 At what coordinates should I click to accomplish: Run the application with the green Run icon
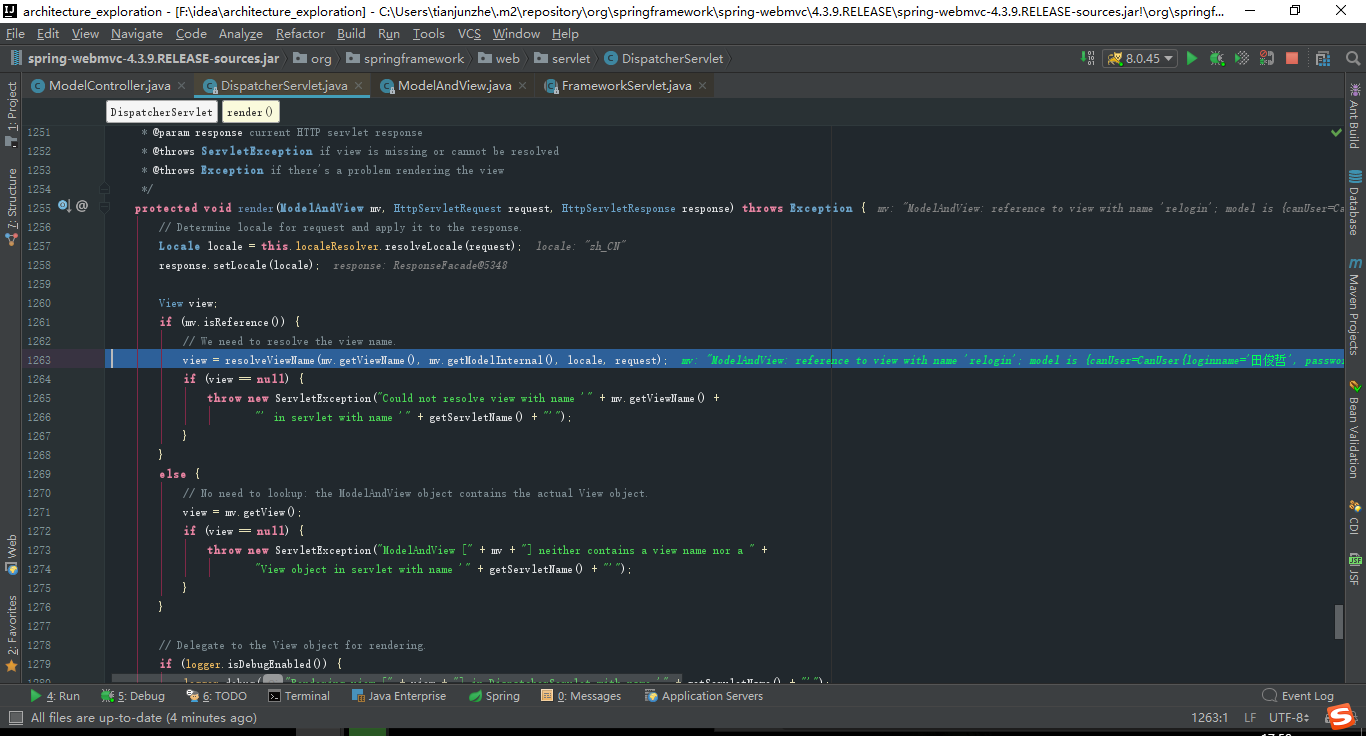[1192, 58]
